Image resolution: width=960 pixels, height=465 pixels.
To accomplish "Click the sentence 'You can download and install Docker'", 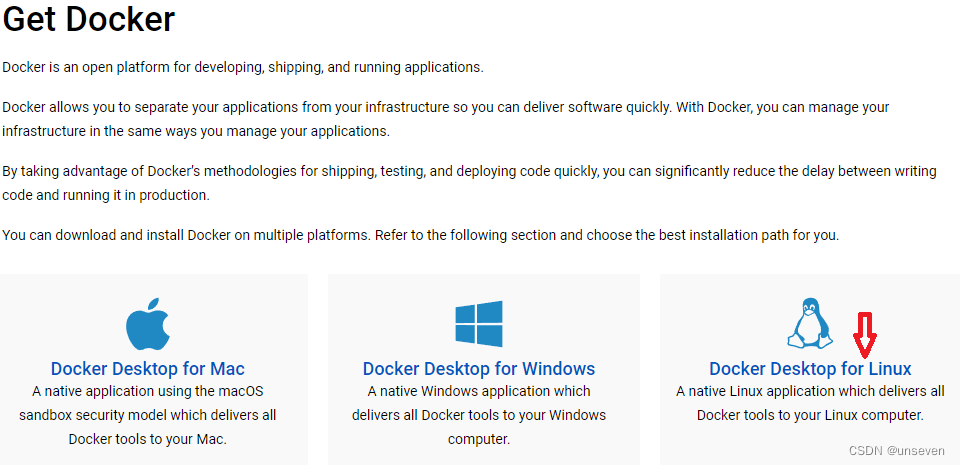I will pos(421,236).
